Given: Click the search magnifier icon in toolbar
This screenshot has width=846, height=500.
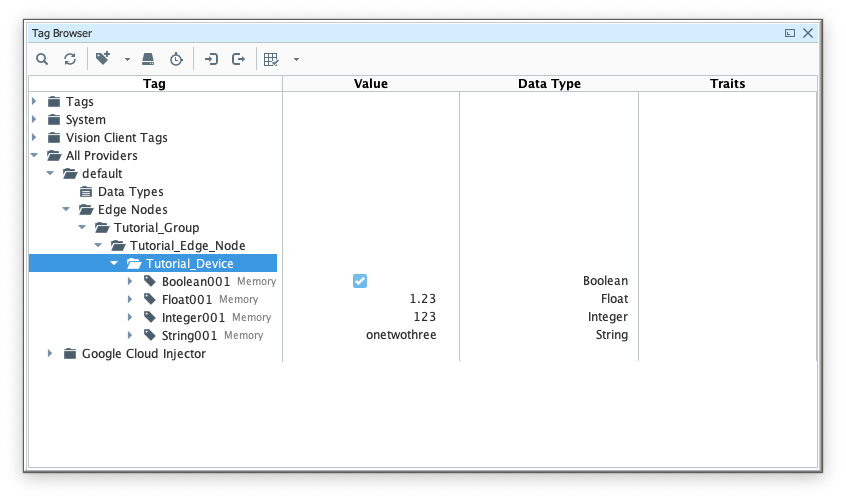Looking at the screenshot, I should tap(42, 59).
